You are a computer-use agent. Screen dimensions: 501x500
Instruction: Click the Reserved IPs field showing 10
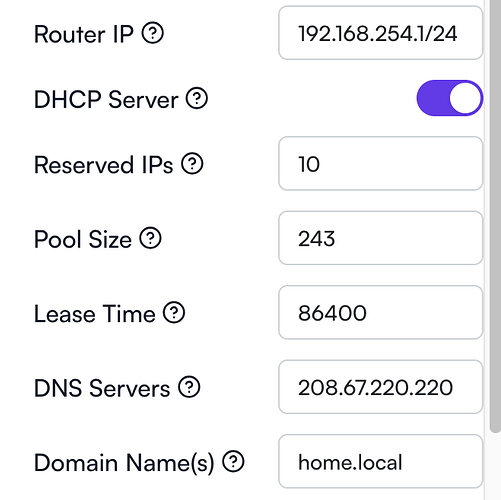(x=380, y=164)
